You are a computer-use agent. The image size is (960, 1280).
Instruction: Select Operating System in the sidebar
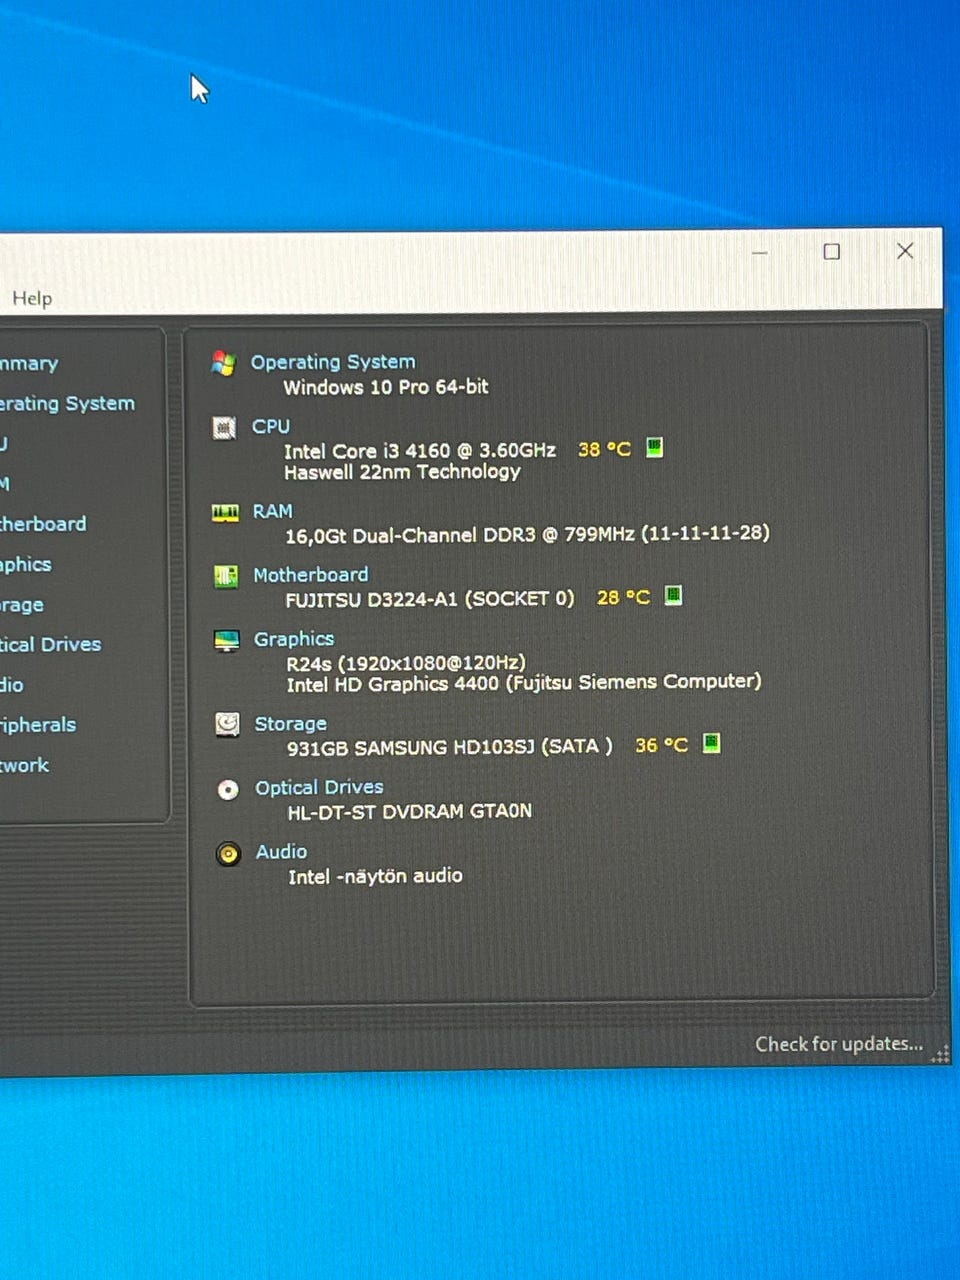click(x=67, y=404)
